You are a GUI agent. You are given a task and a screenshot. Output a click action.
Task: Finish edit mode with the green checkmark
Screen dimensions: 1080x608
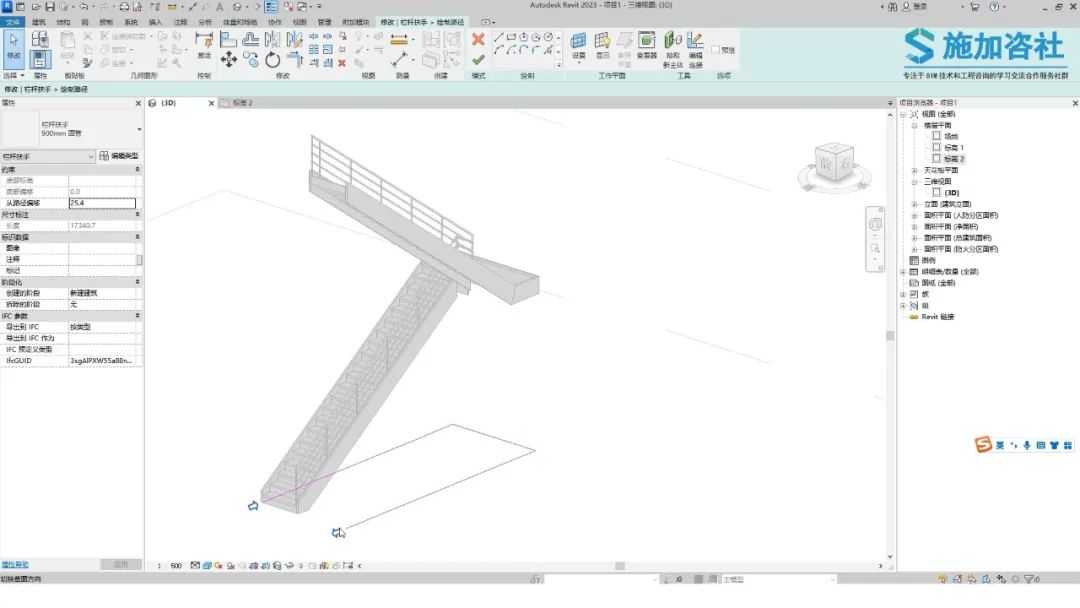478,60
